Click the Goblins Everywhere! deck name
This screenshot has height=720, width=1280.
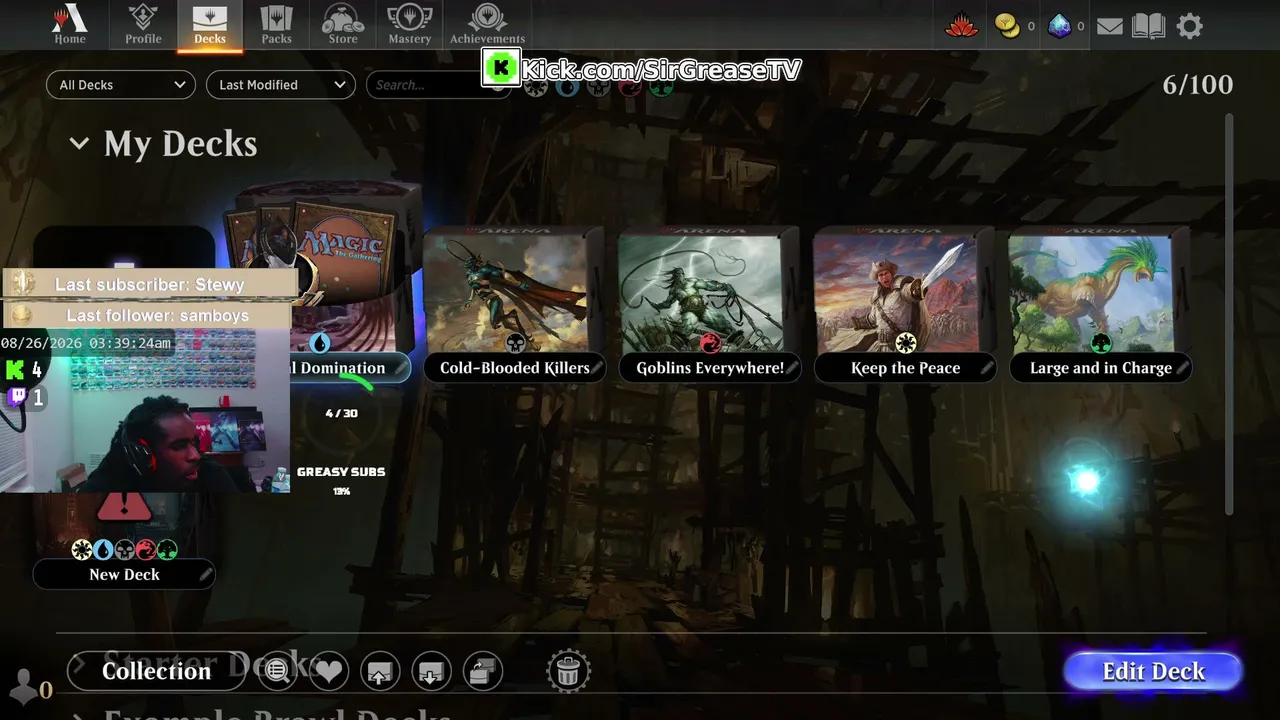[x=710, y=368]
